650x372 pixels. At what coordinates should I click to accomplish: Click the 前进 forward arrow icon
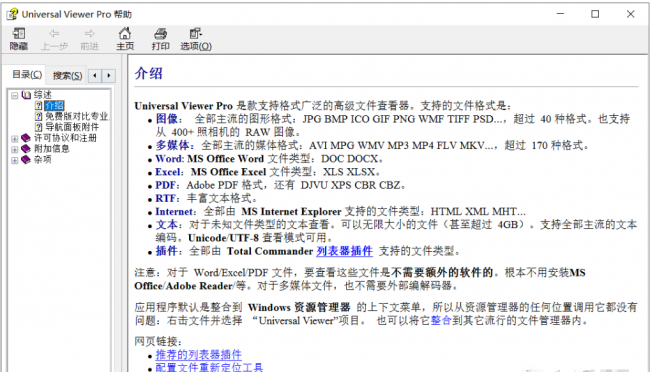click(90, 33)
